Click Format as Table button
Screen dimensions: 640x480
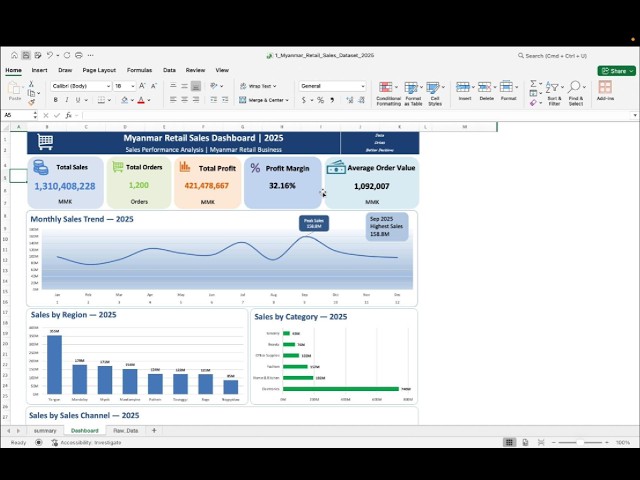click(413, 93)
